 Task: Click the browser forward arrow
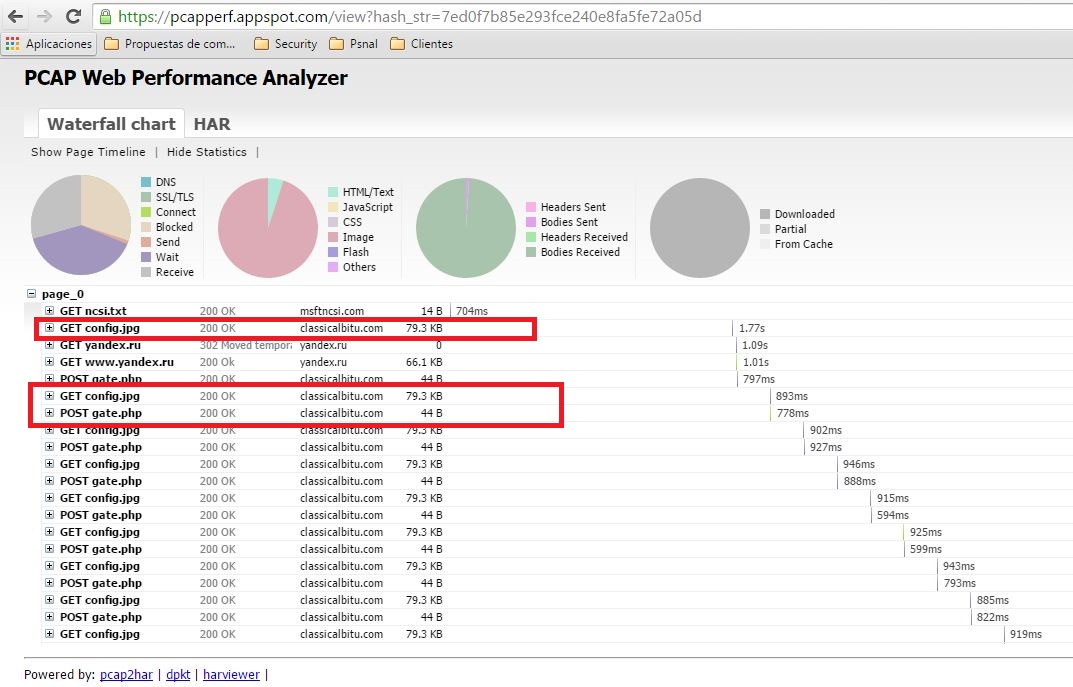point(44,17)
